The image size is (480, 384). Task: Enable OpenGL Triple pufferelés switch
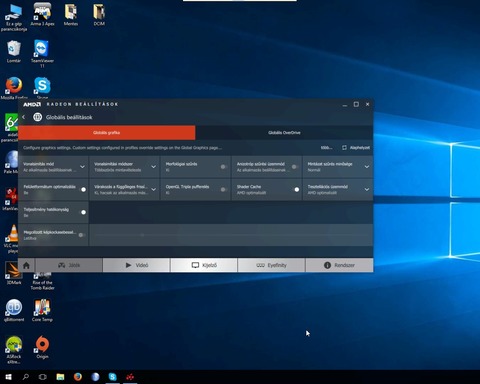(x=224, y=189)
